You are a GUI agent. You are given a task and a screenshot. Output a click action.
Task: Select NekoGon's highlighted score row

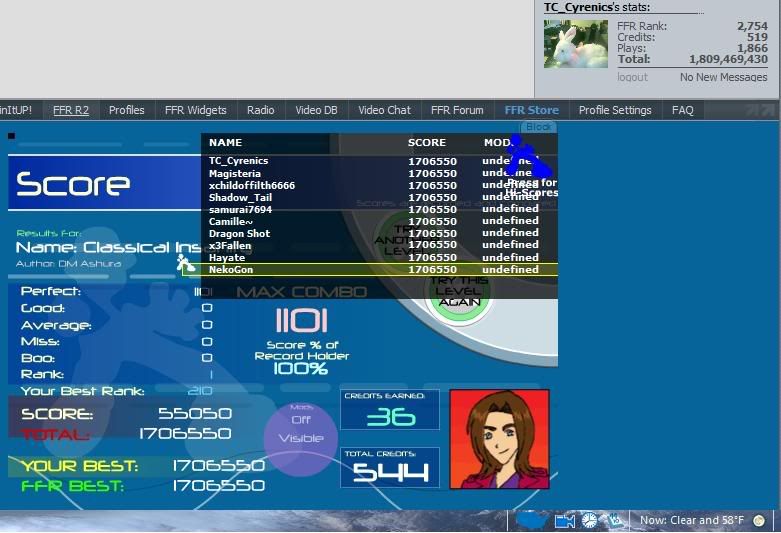coord(379,270)
